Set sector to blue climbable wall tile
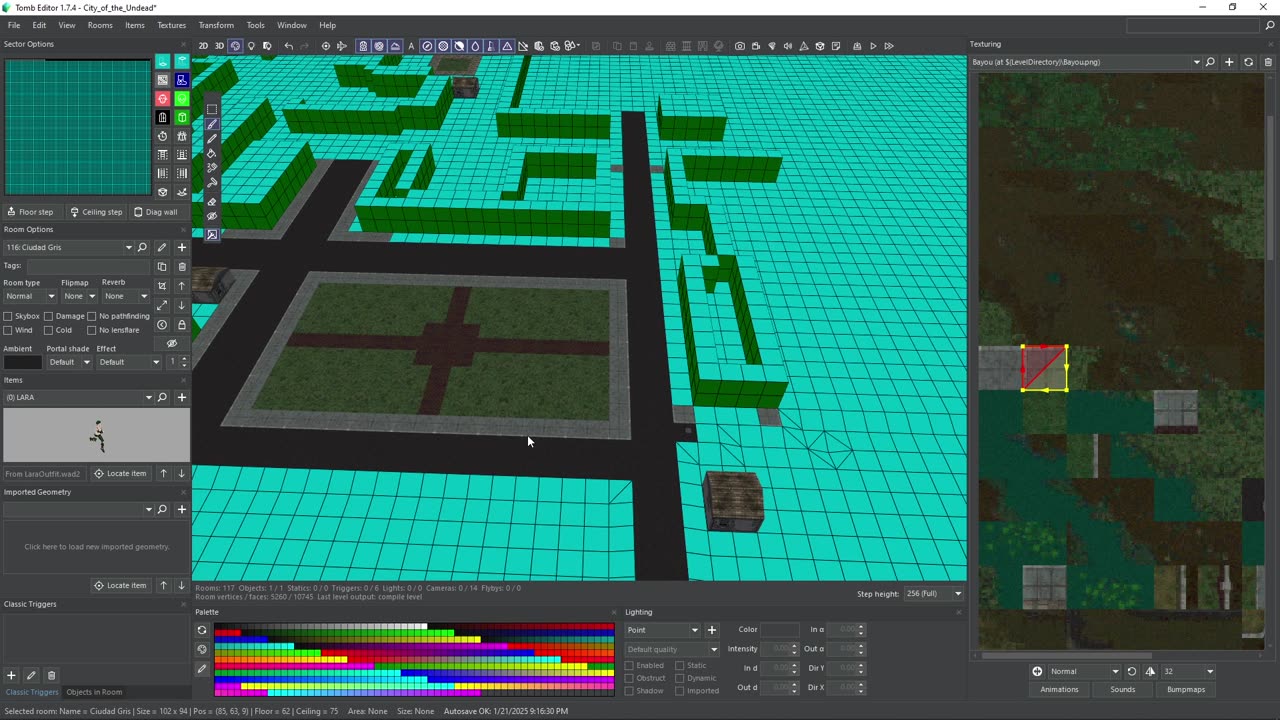 pos(182,80)
